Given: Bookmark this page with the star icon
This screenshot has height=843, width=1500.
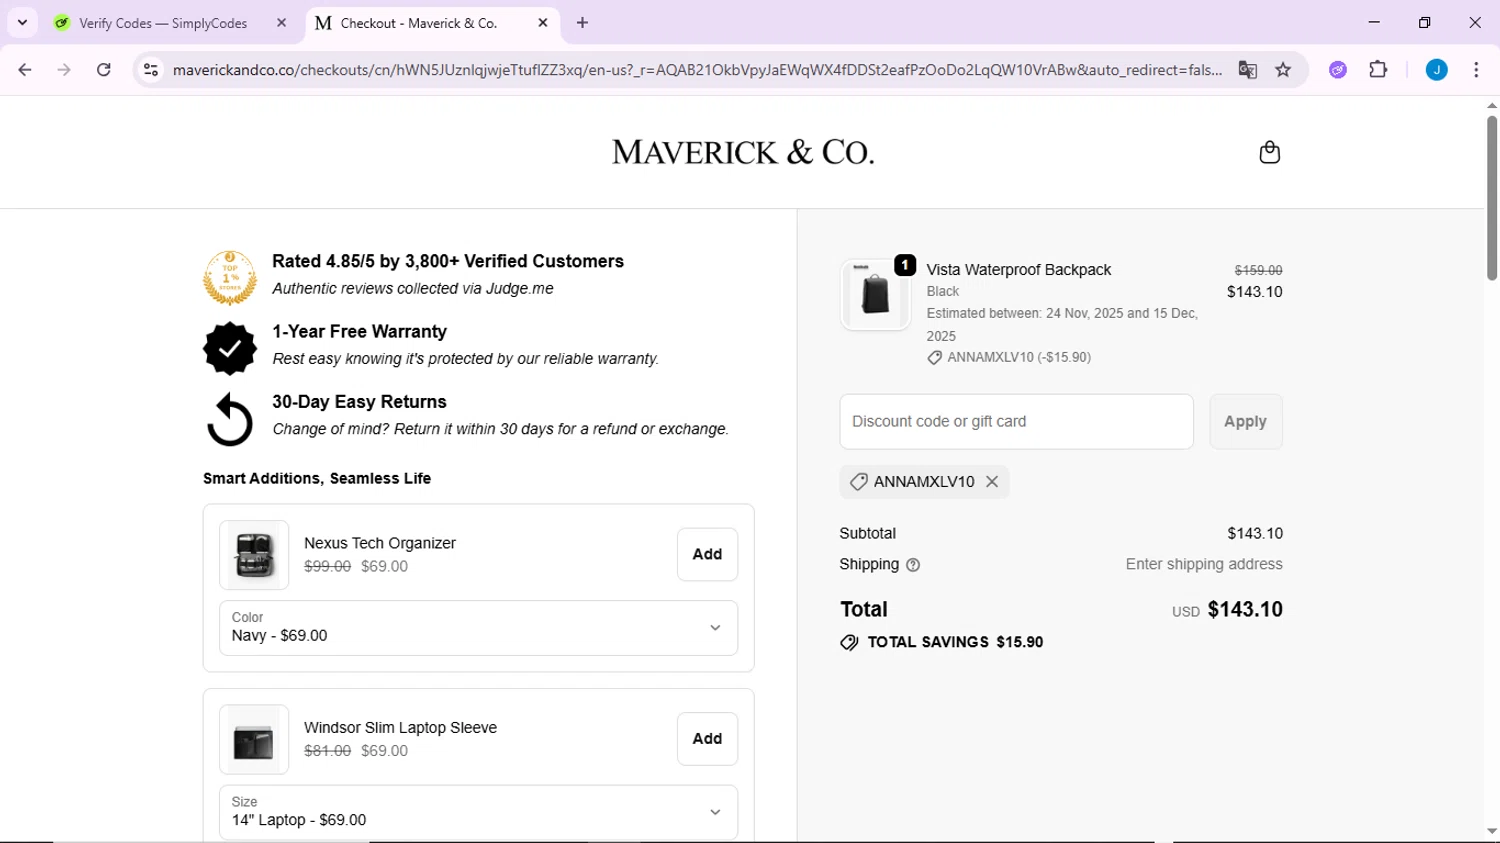Looking at the screenshot, I should (1283, 70).
